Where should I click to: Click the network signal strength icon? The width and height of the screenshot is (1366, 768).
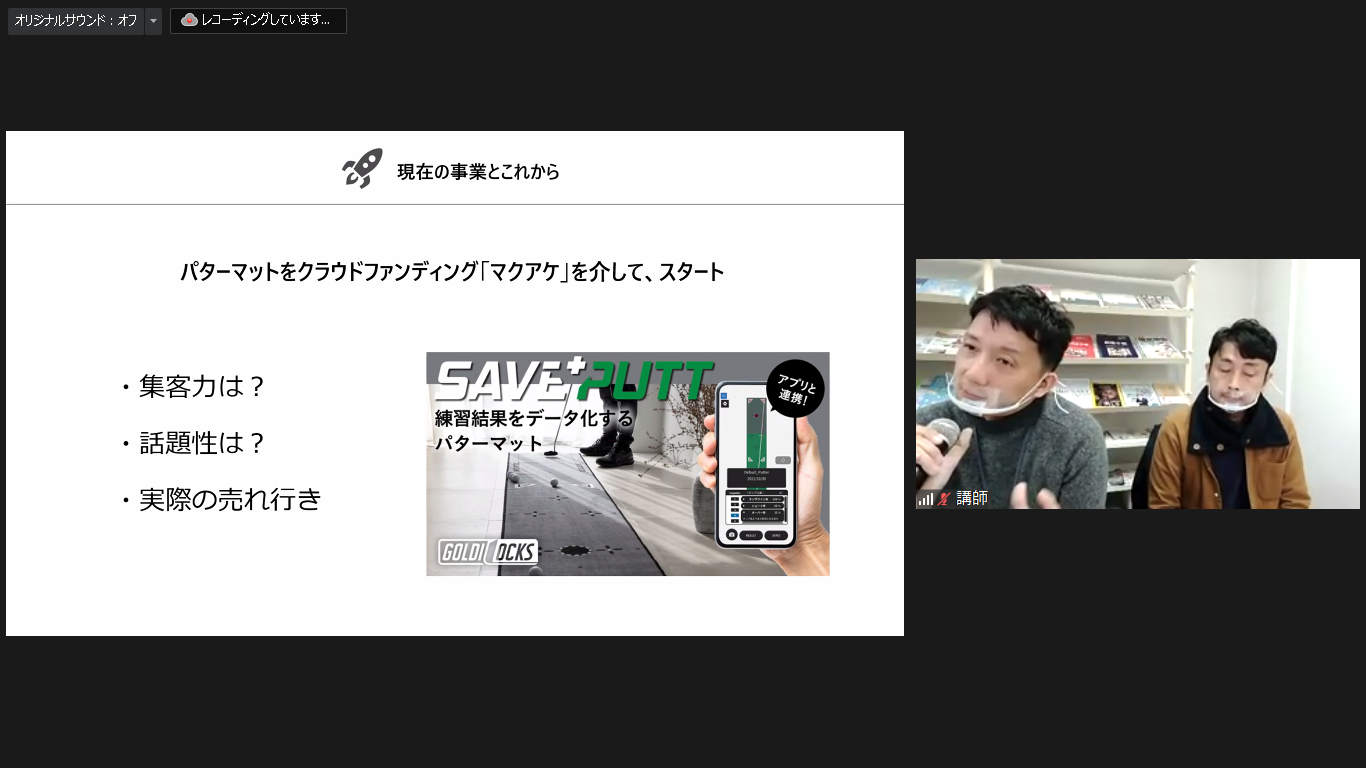(x=926, y=498)
